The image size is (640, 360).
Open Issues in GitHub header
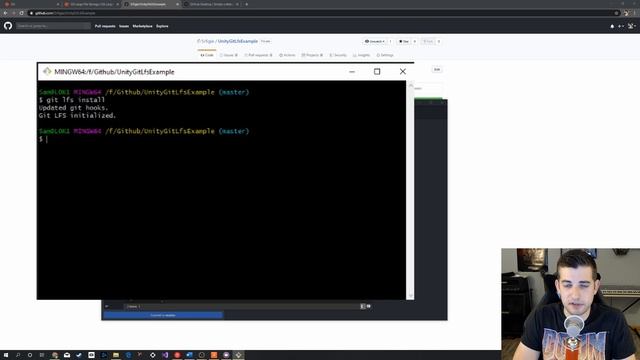pyautogui.click(x=124, y=26)
